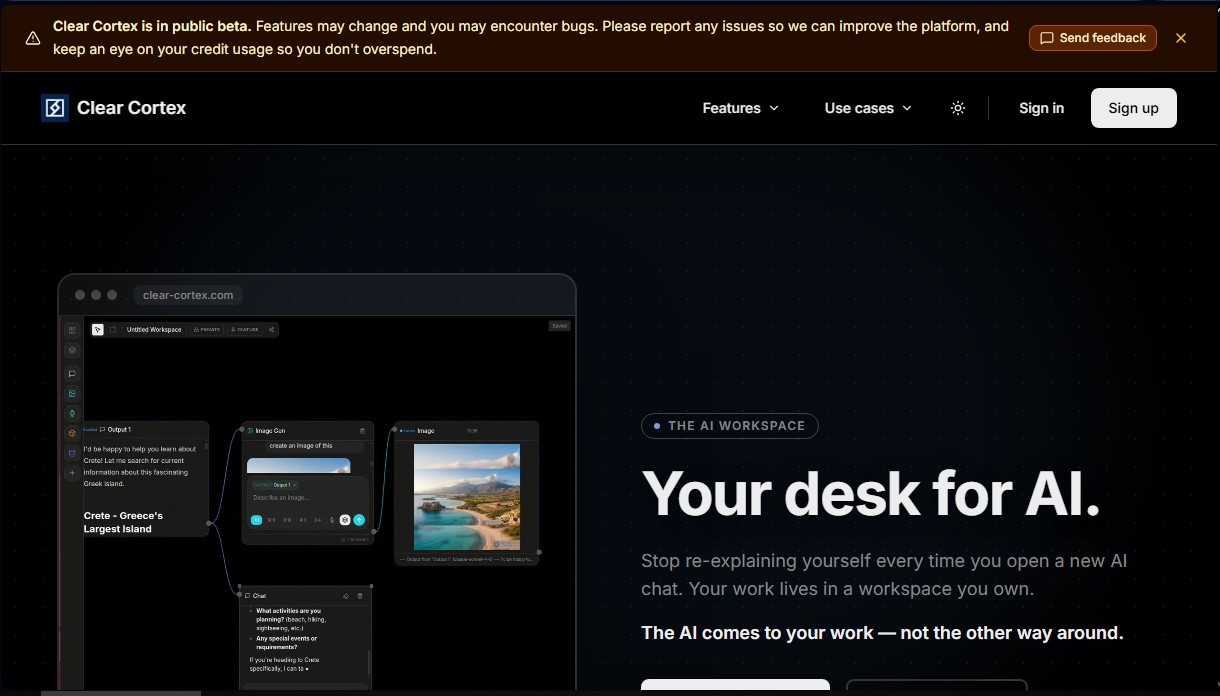Select the layers icon in workspace sidebar
Image resolution: width=1220 pixels, height=696 pixels.
tap(72, 350)
